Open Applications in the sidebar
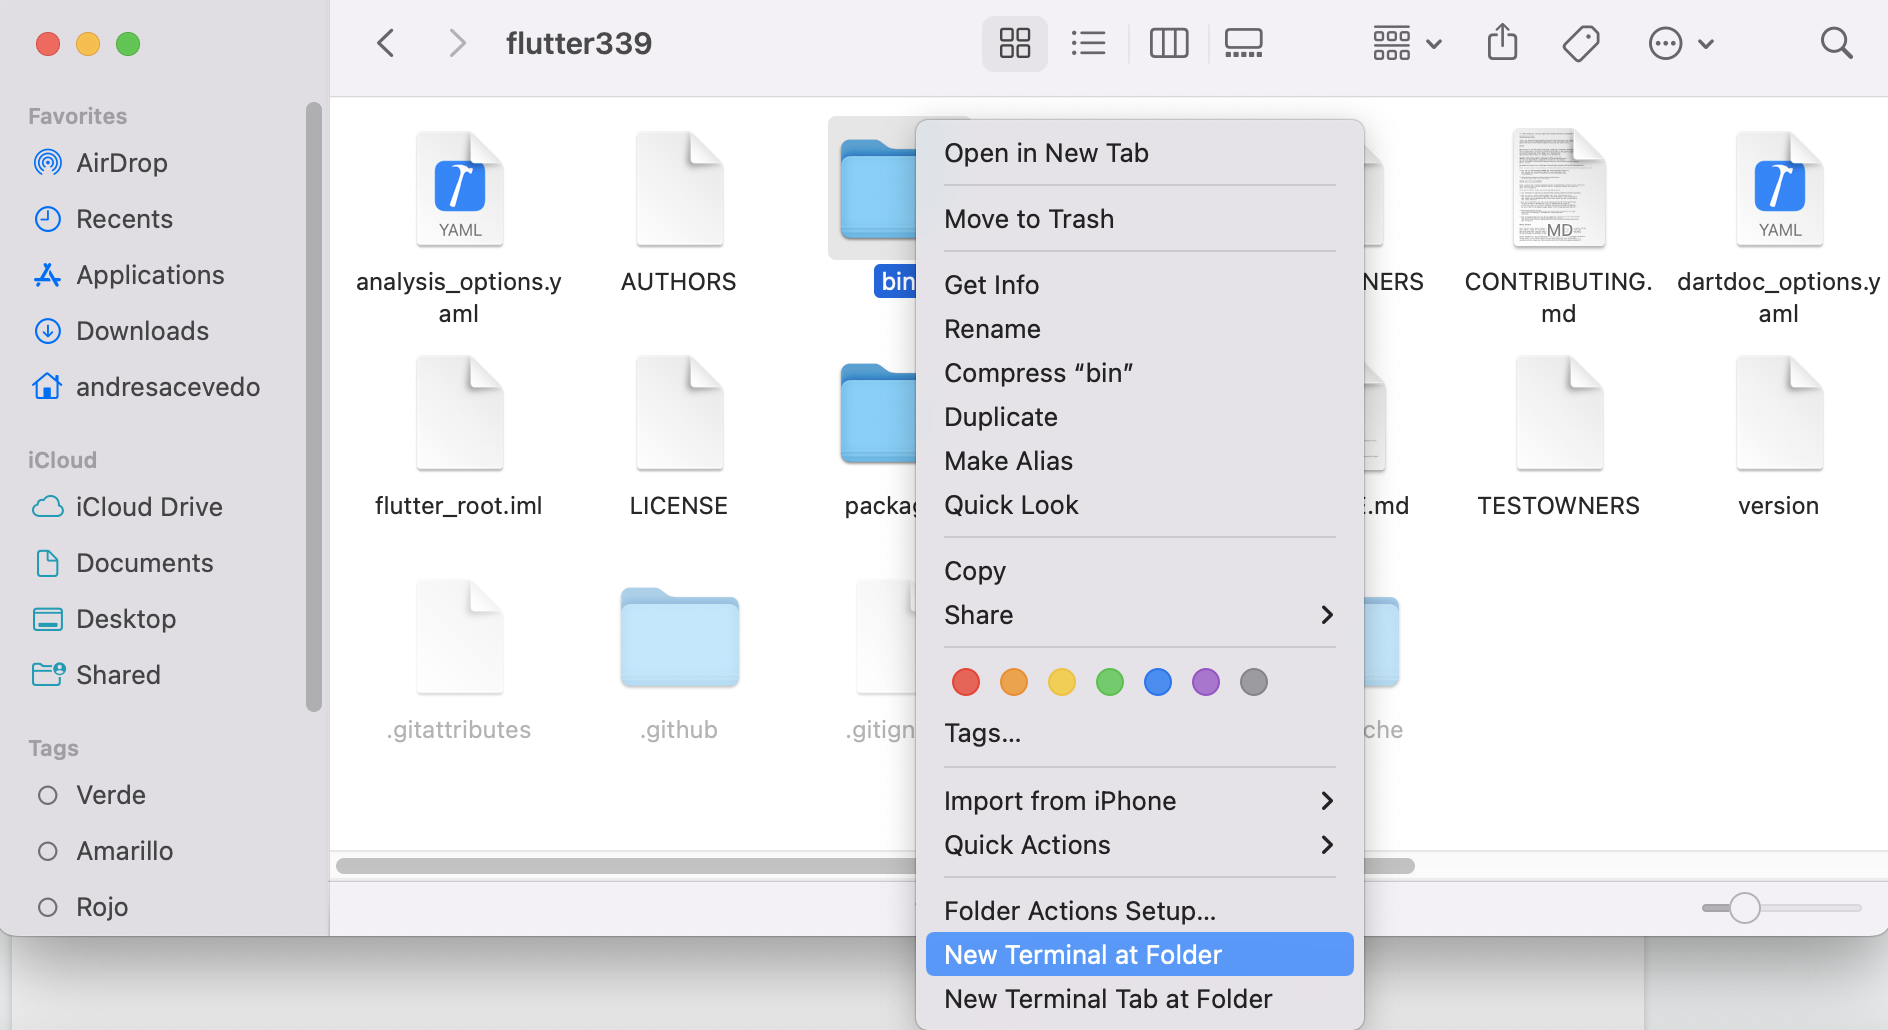This screenshot has width=1888, height=1030. coord(150,275)
